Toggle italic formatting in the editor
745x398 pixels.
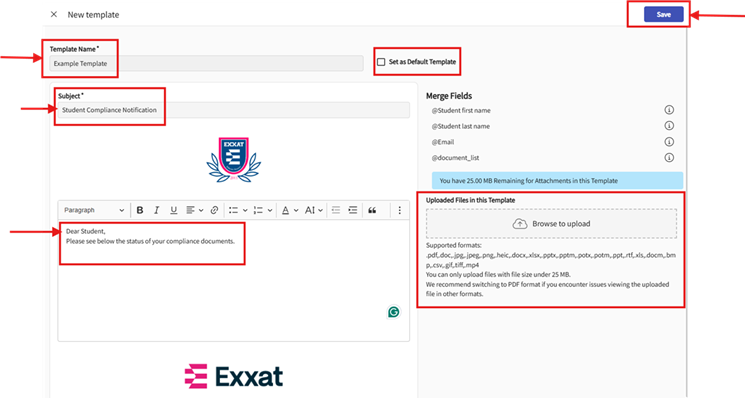156,210
